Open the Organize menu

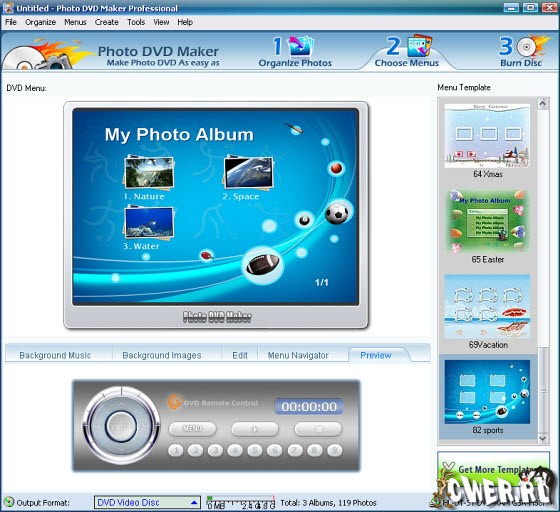click(40, 22)
